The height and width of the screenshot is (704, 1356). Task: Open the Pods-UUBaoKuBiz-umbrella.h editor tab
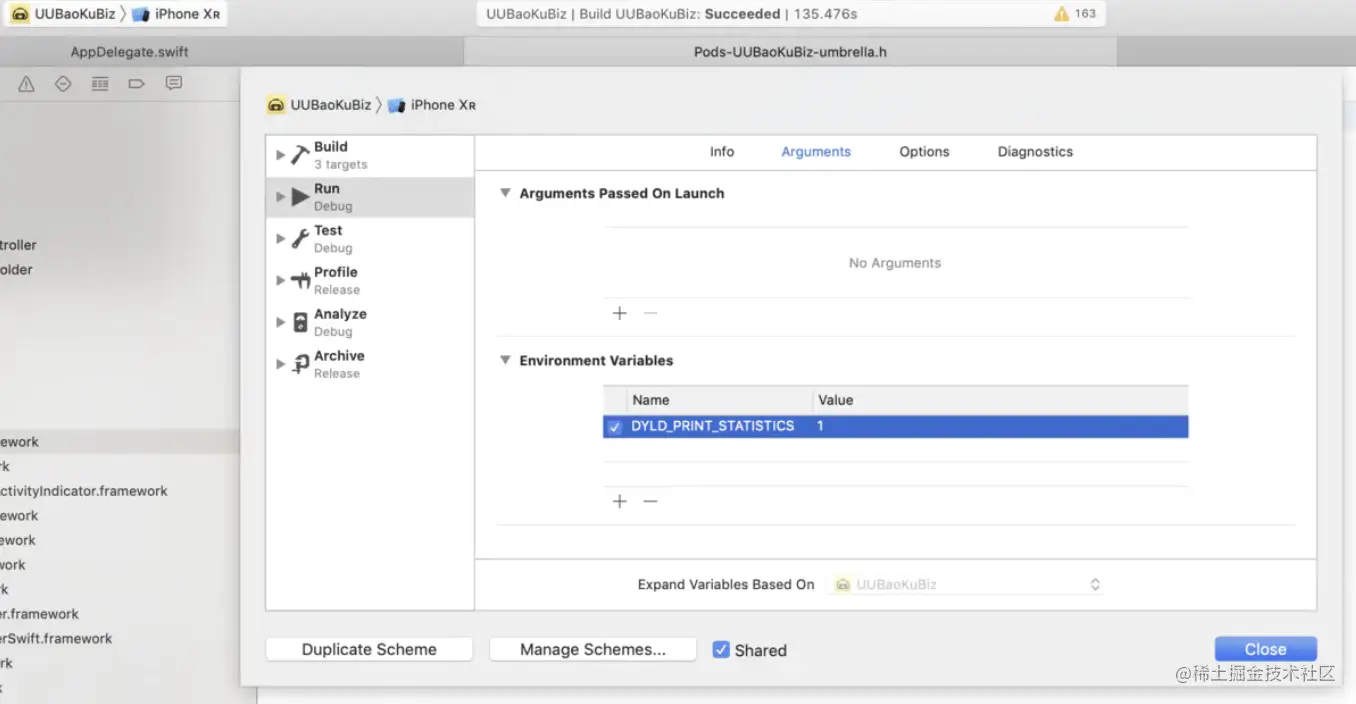[x=790, y=52]
